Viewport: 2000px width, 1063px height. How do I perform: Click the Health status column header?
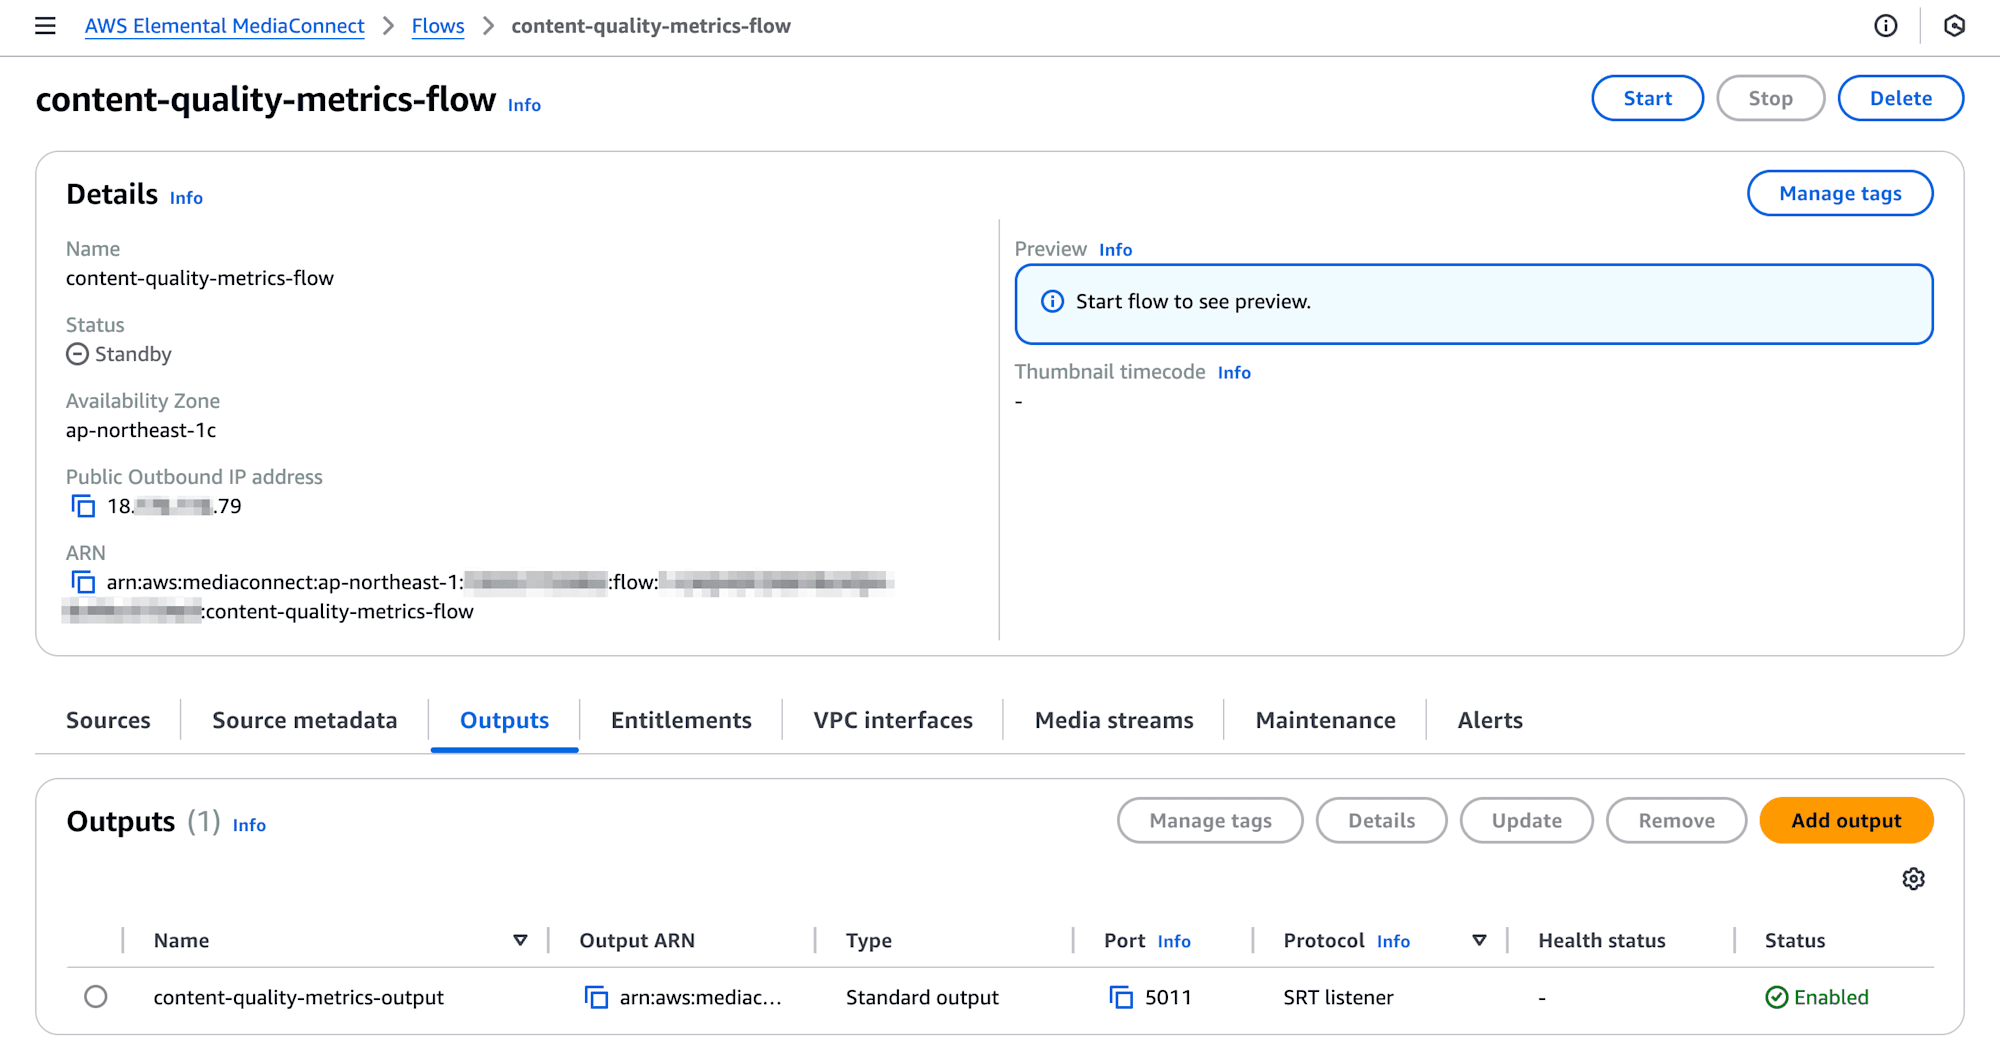pyautogui.click(x=1601, y=940)
